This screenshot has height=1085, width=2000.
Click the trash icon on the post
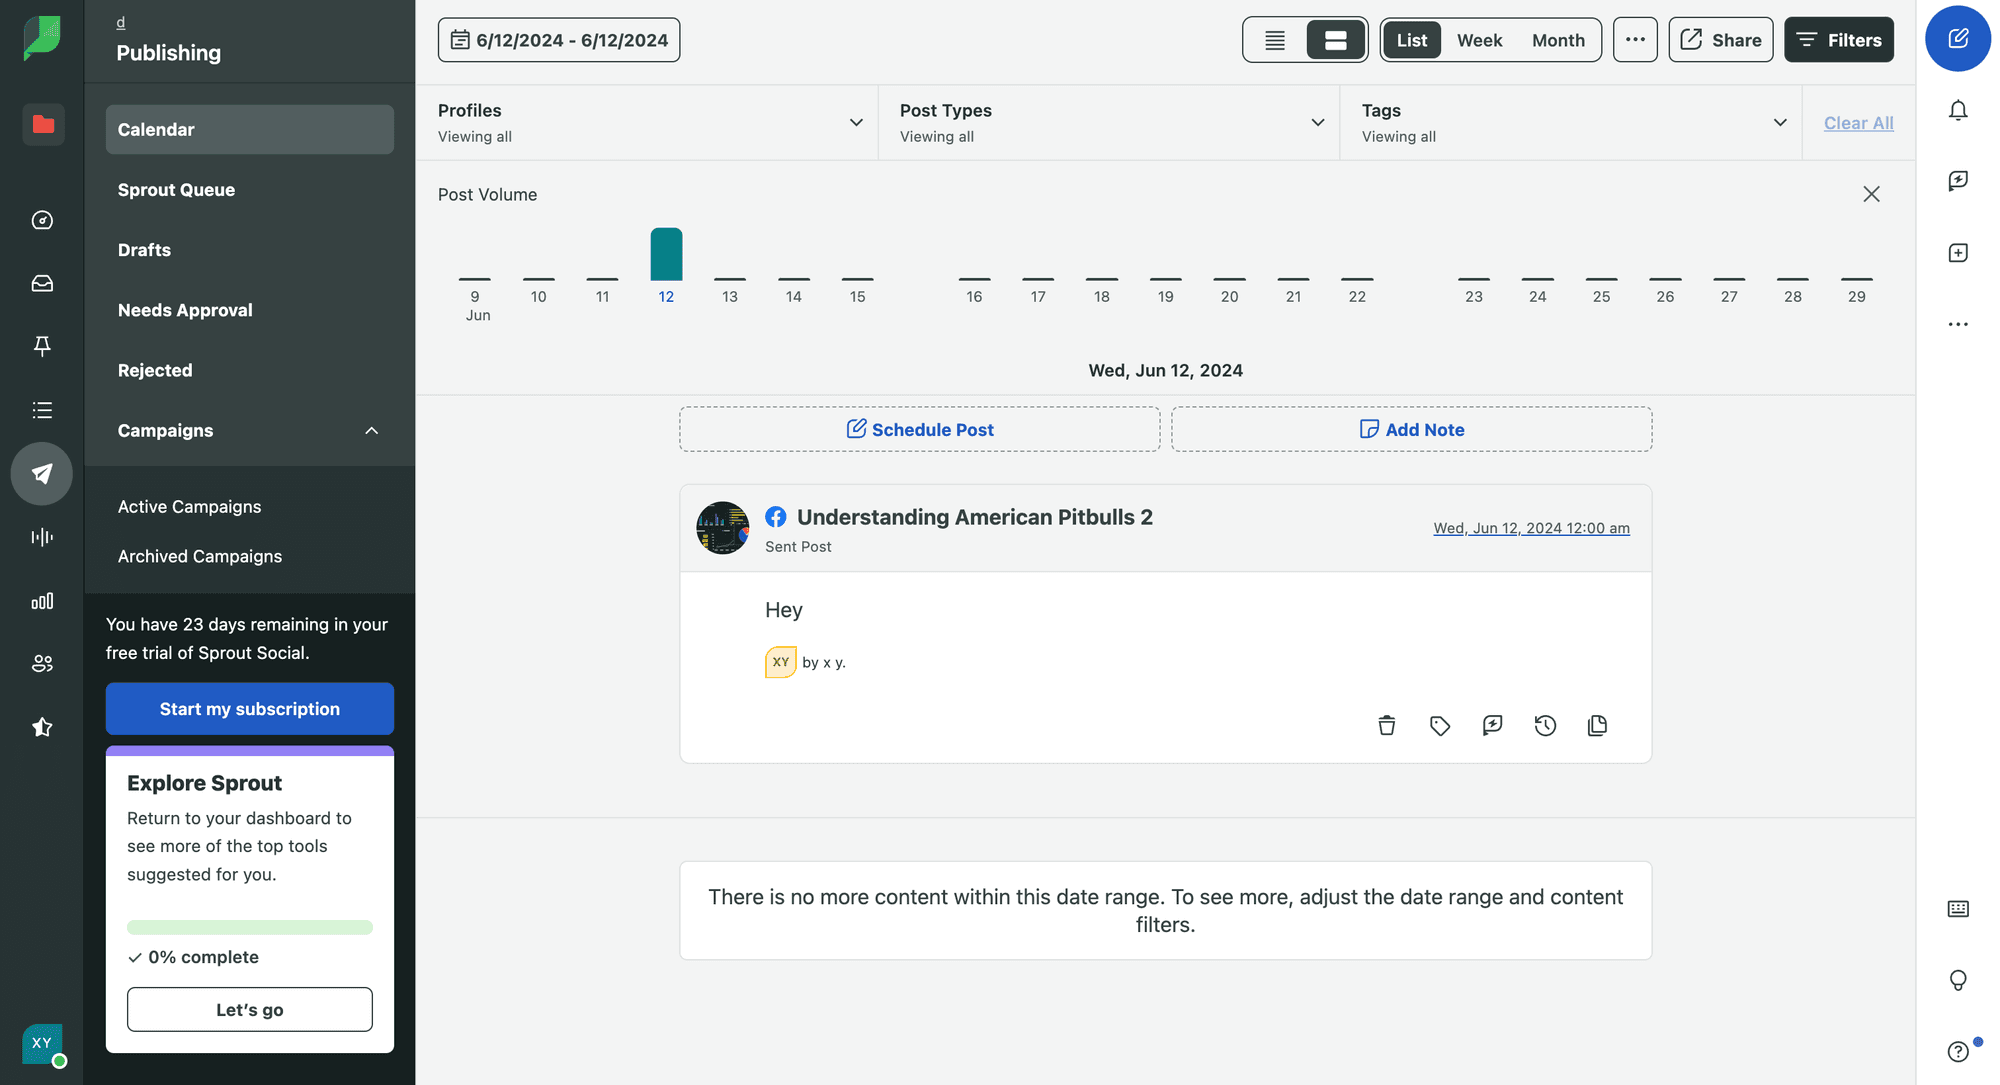coord(1386,726)
